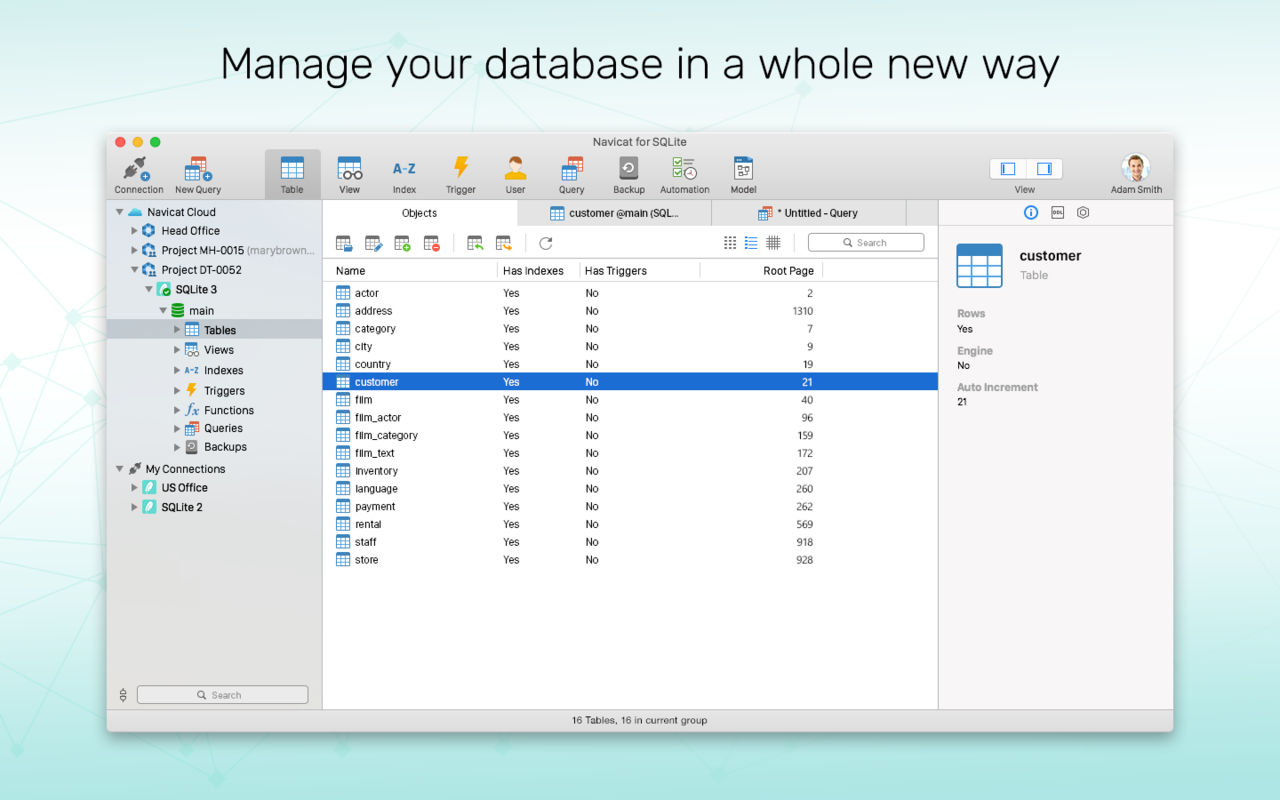
Task: Click the sidebar sort stepper arrows
Action: [123, 695]
